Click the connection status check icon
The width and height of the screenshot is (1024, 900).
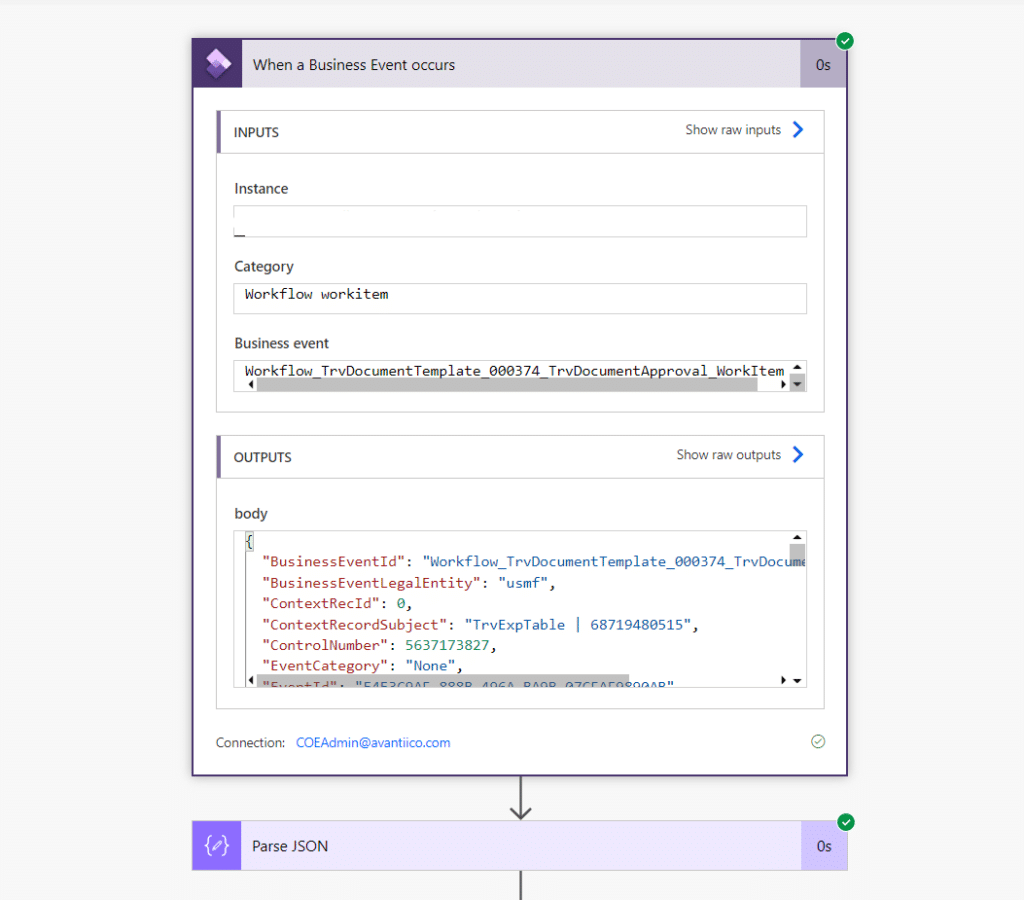coord(818,741)
